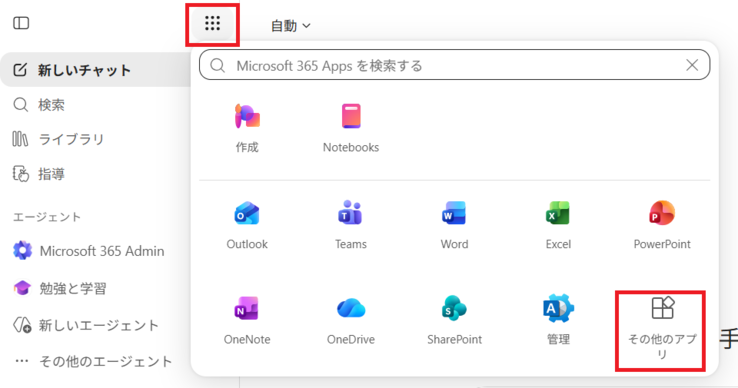Click the Microsoft 365 Apps search field
Image resolution: width=738 pixels, height=388 pixels.
454,65
